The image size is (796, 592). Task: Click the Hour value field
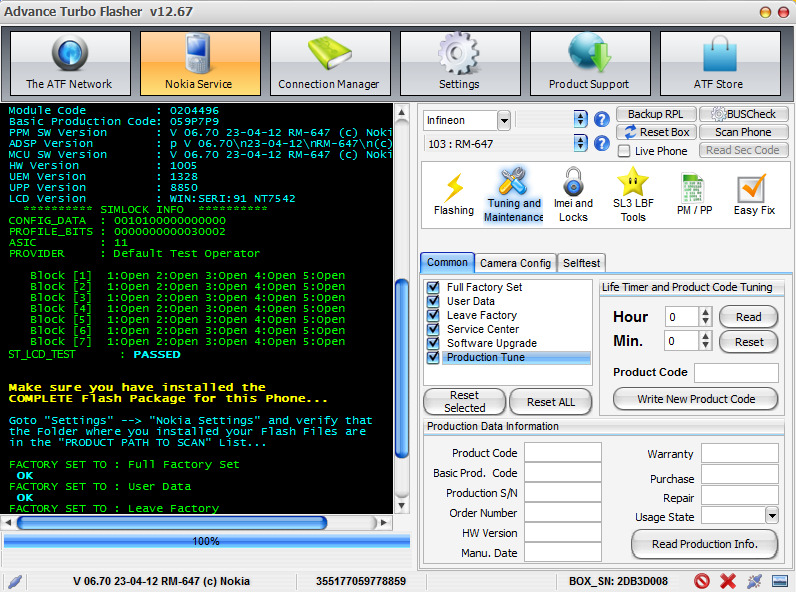[682, 317]
